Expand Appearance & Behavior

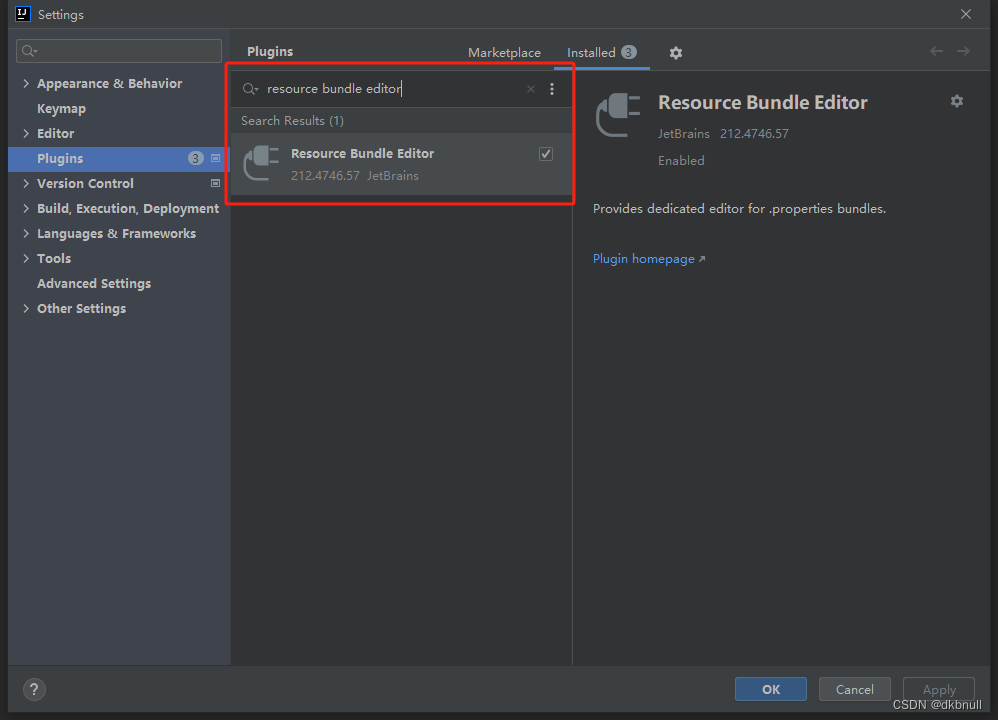26,83
